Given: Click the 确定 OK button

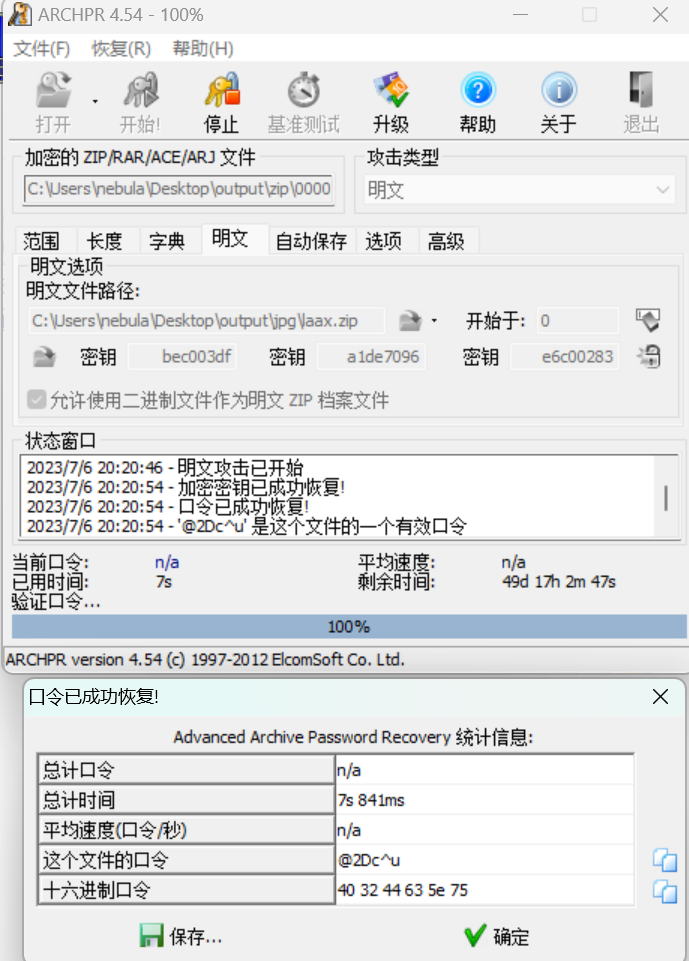Looking at the screenshot, I should click(497, 936).
